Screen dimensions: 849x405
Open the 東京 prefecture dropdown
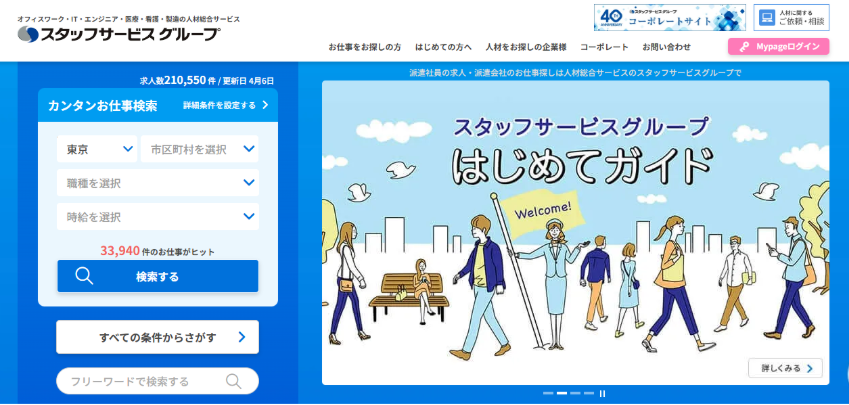[97, 149]
